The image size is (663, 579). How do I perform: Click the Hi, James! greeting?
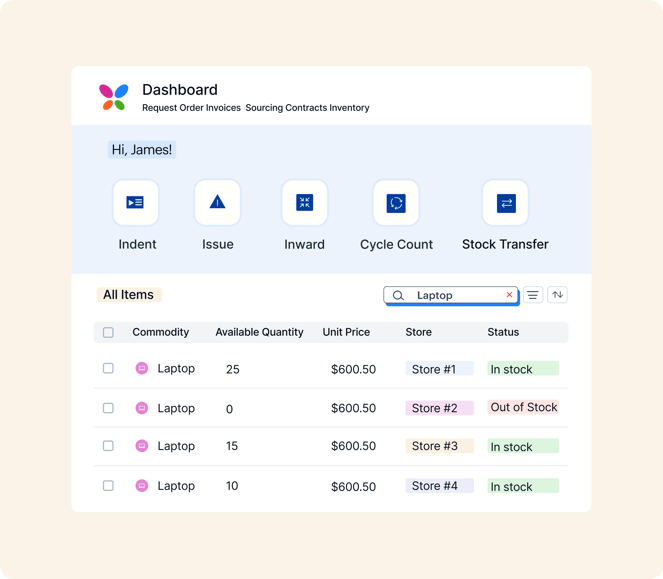coord(142,150)
